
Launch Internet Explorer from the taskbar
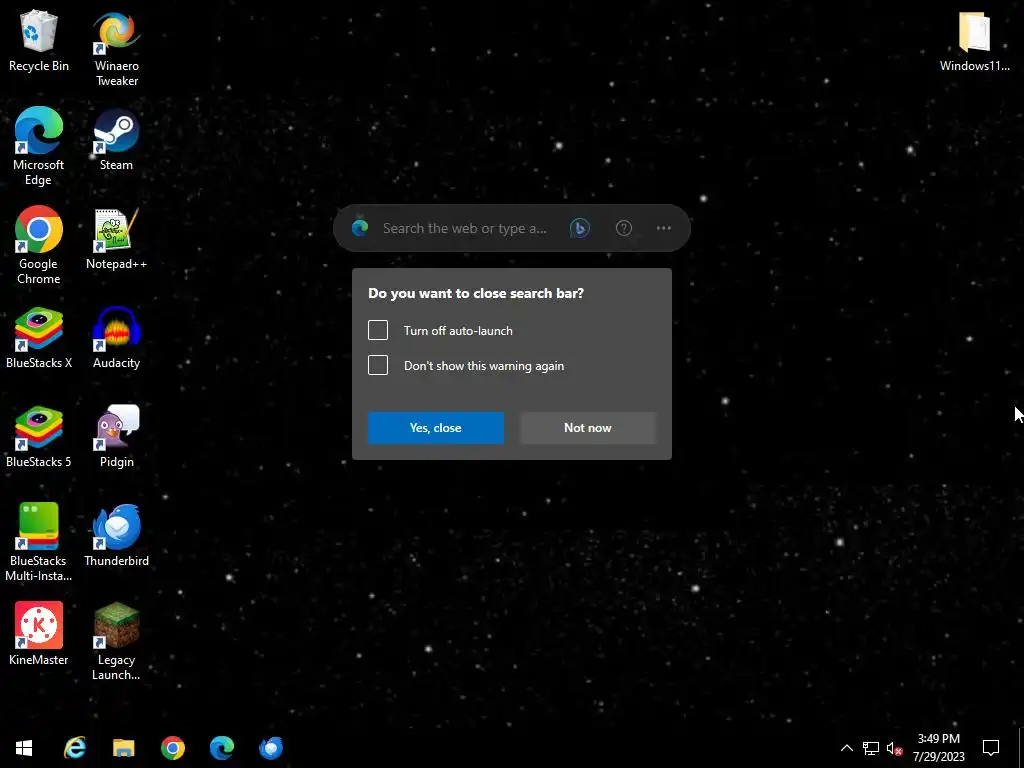[x=74, y=748]
